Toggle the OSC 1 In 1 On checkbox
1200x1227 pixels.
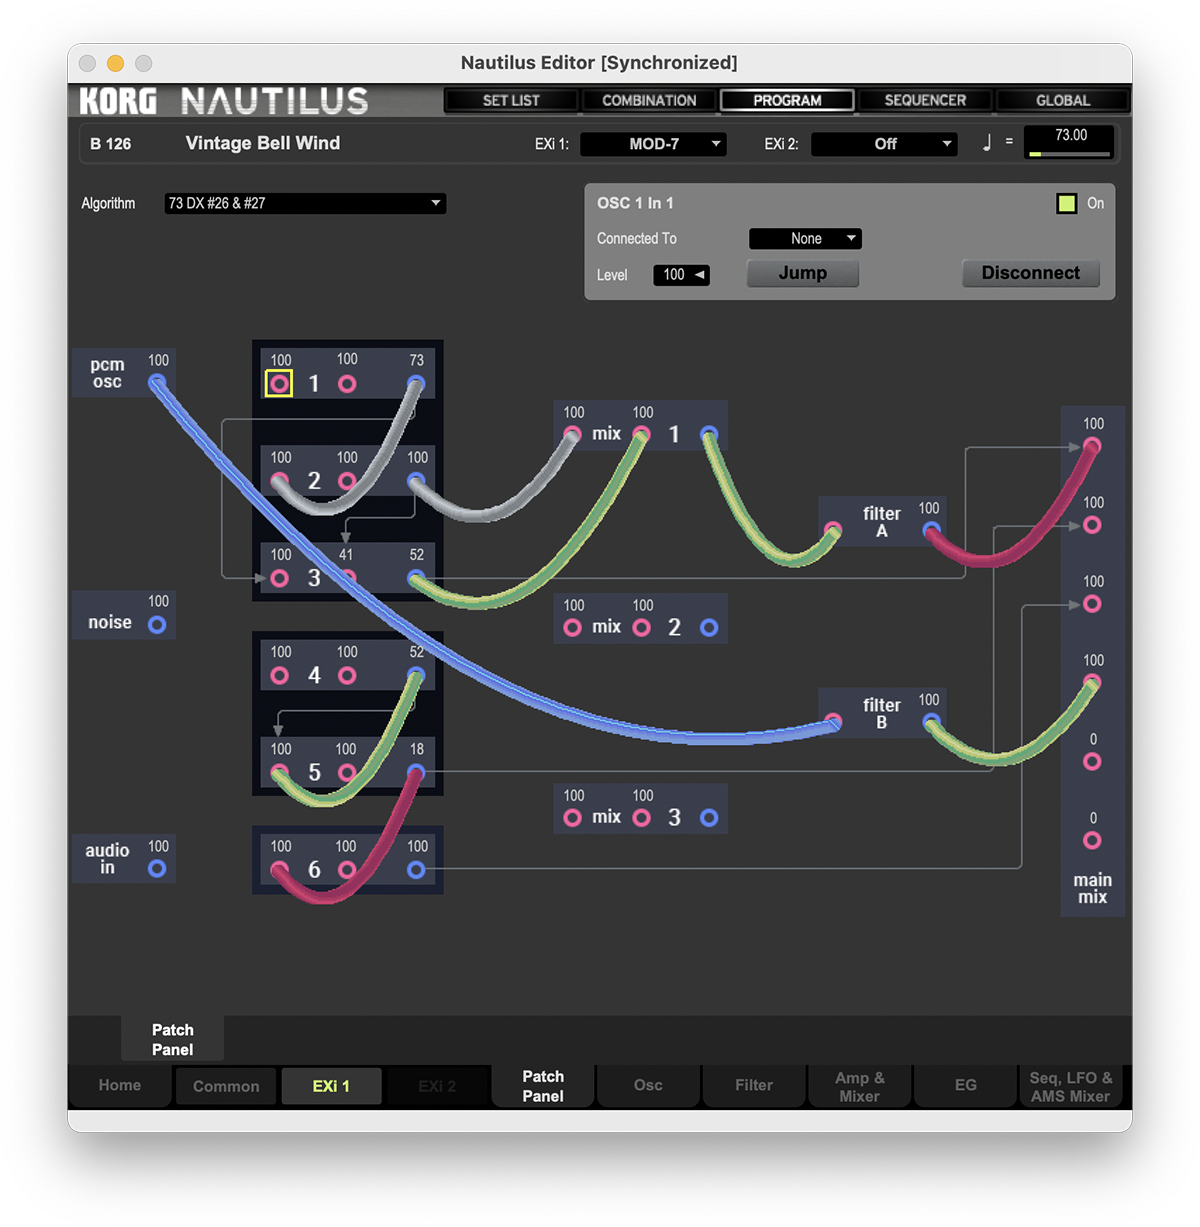(x=1067, y=204)
